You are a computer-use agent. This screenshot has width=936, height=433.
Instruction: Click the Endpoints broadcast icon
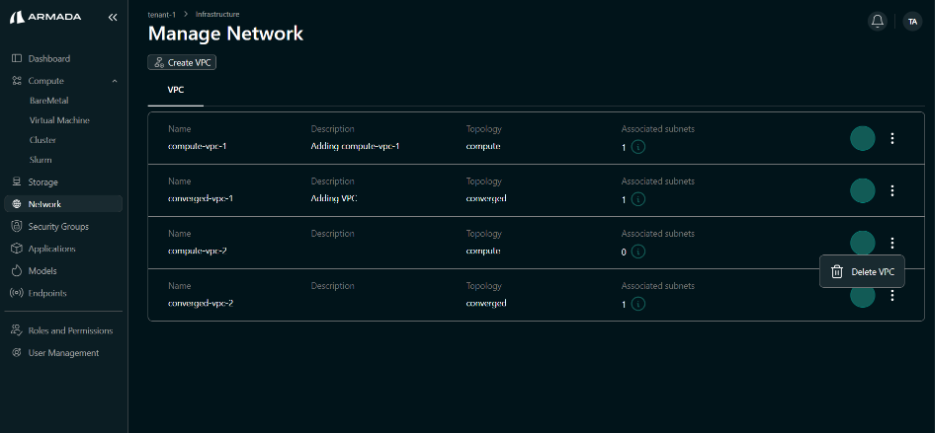tap(17, 293)
